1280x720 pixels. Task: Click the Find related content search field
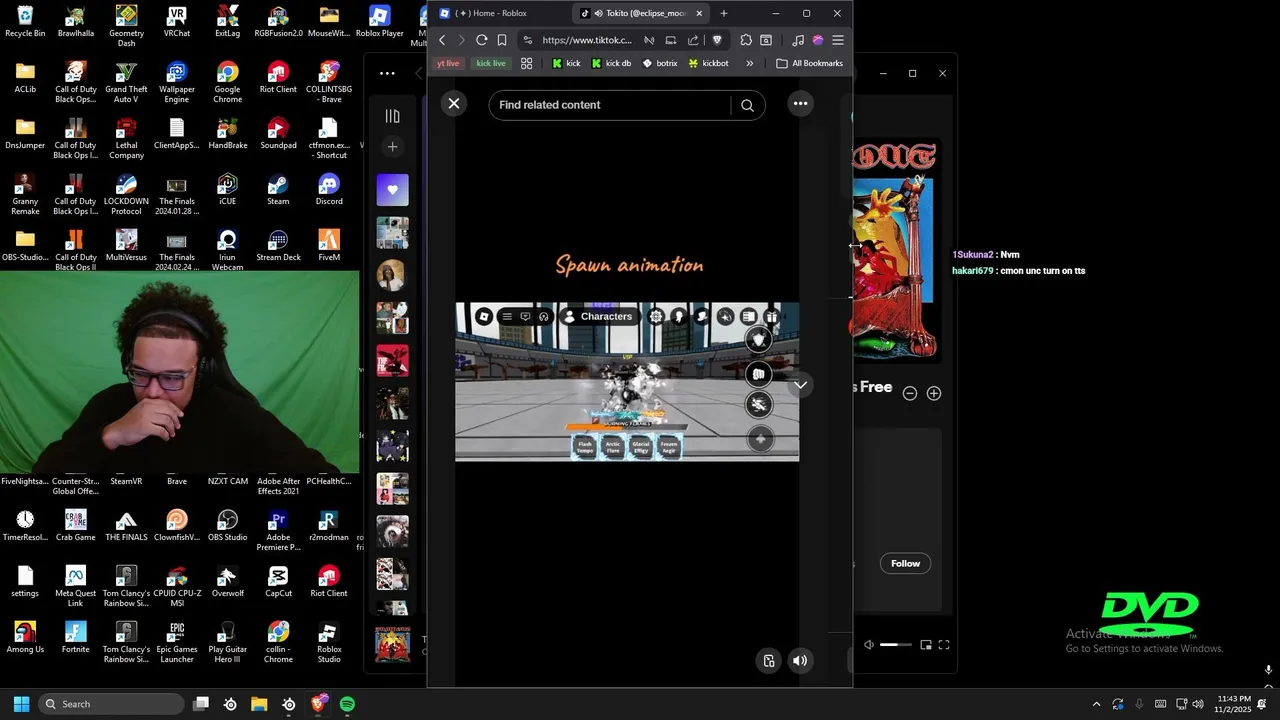[x=610, y=105]
